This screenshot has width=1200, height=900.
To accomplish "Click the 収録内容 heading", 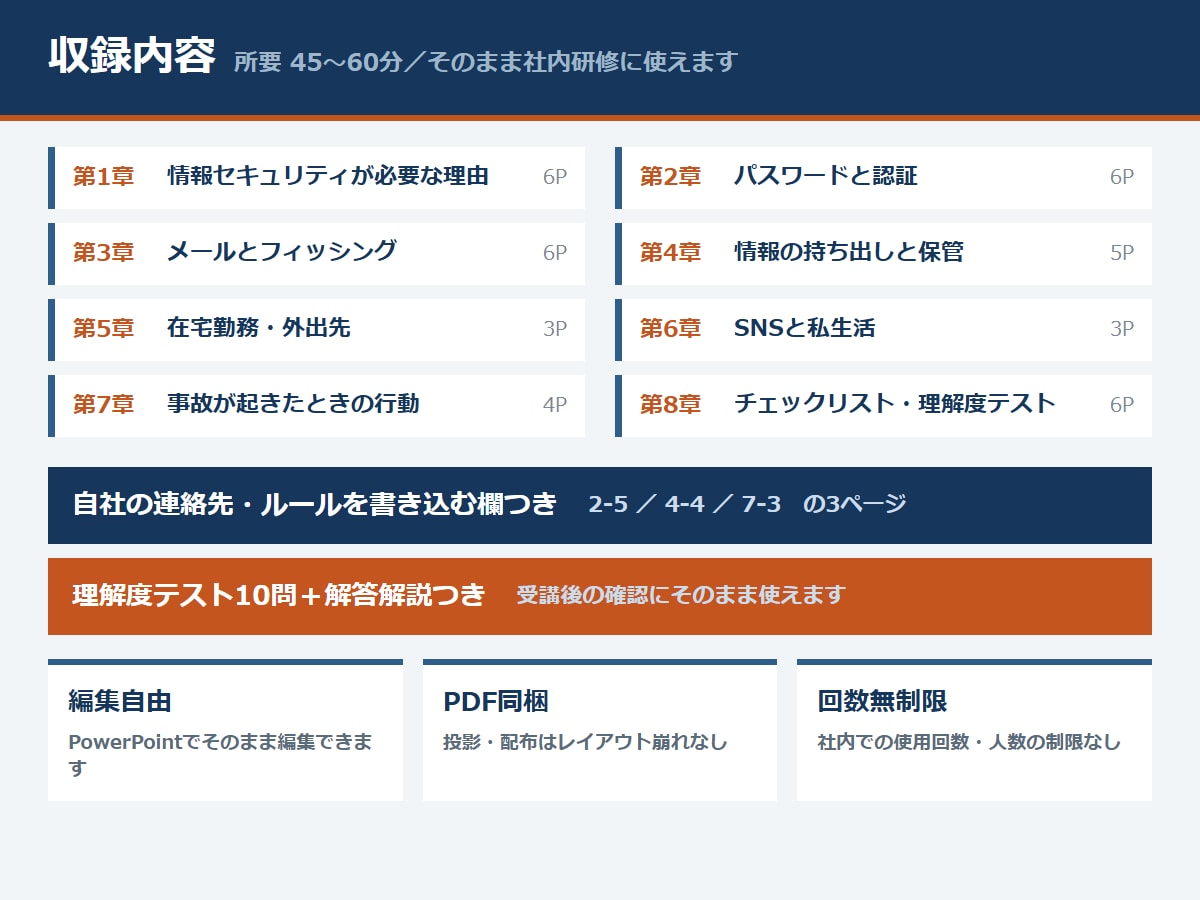I will coord(132,57).
